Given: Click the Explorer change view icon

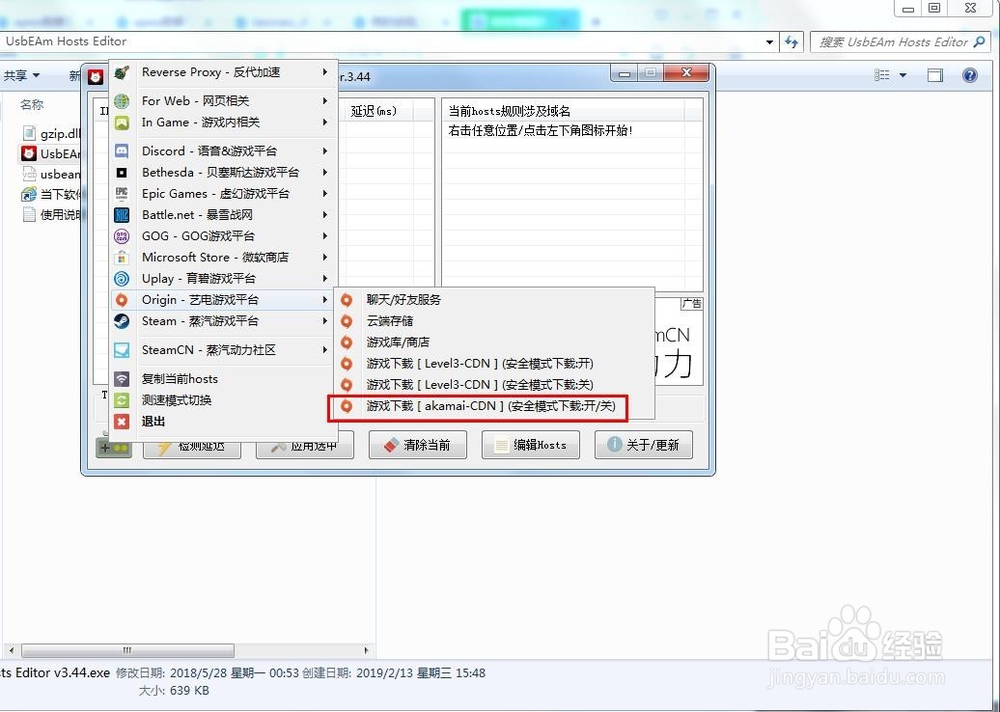Looking at the screenshot, I should tap(882, 75).
